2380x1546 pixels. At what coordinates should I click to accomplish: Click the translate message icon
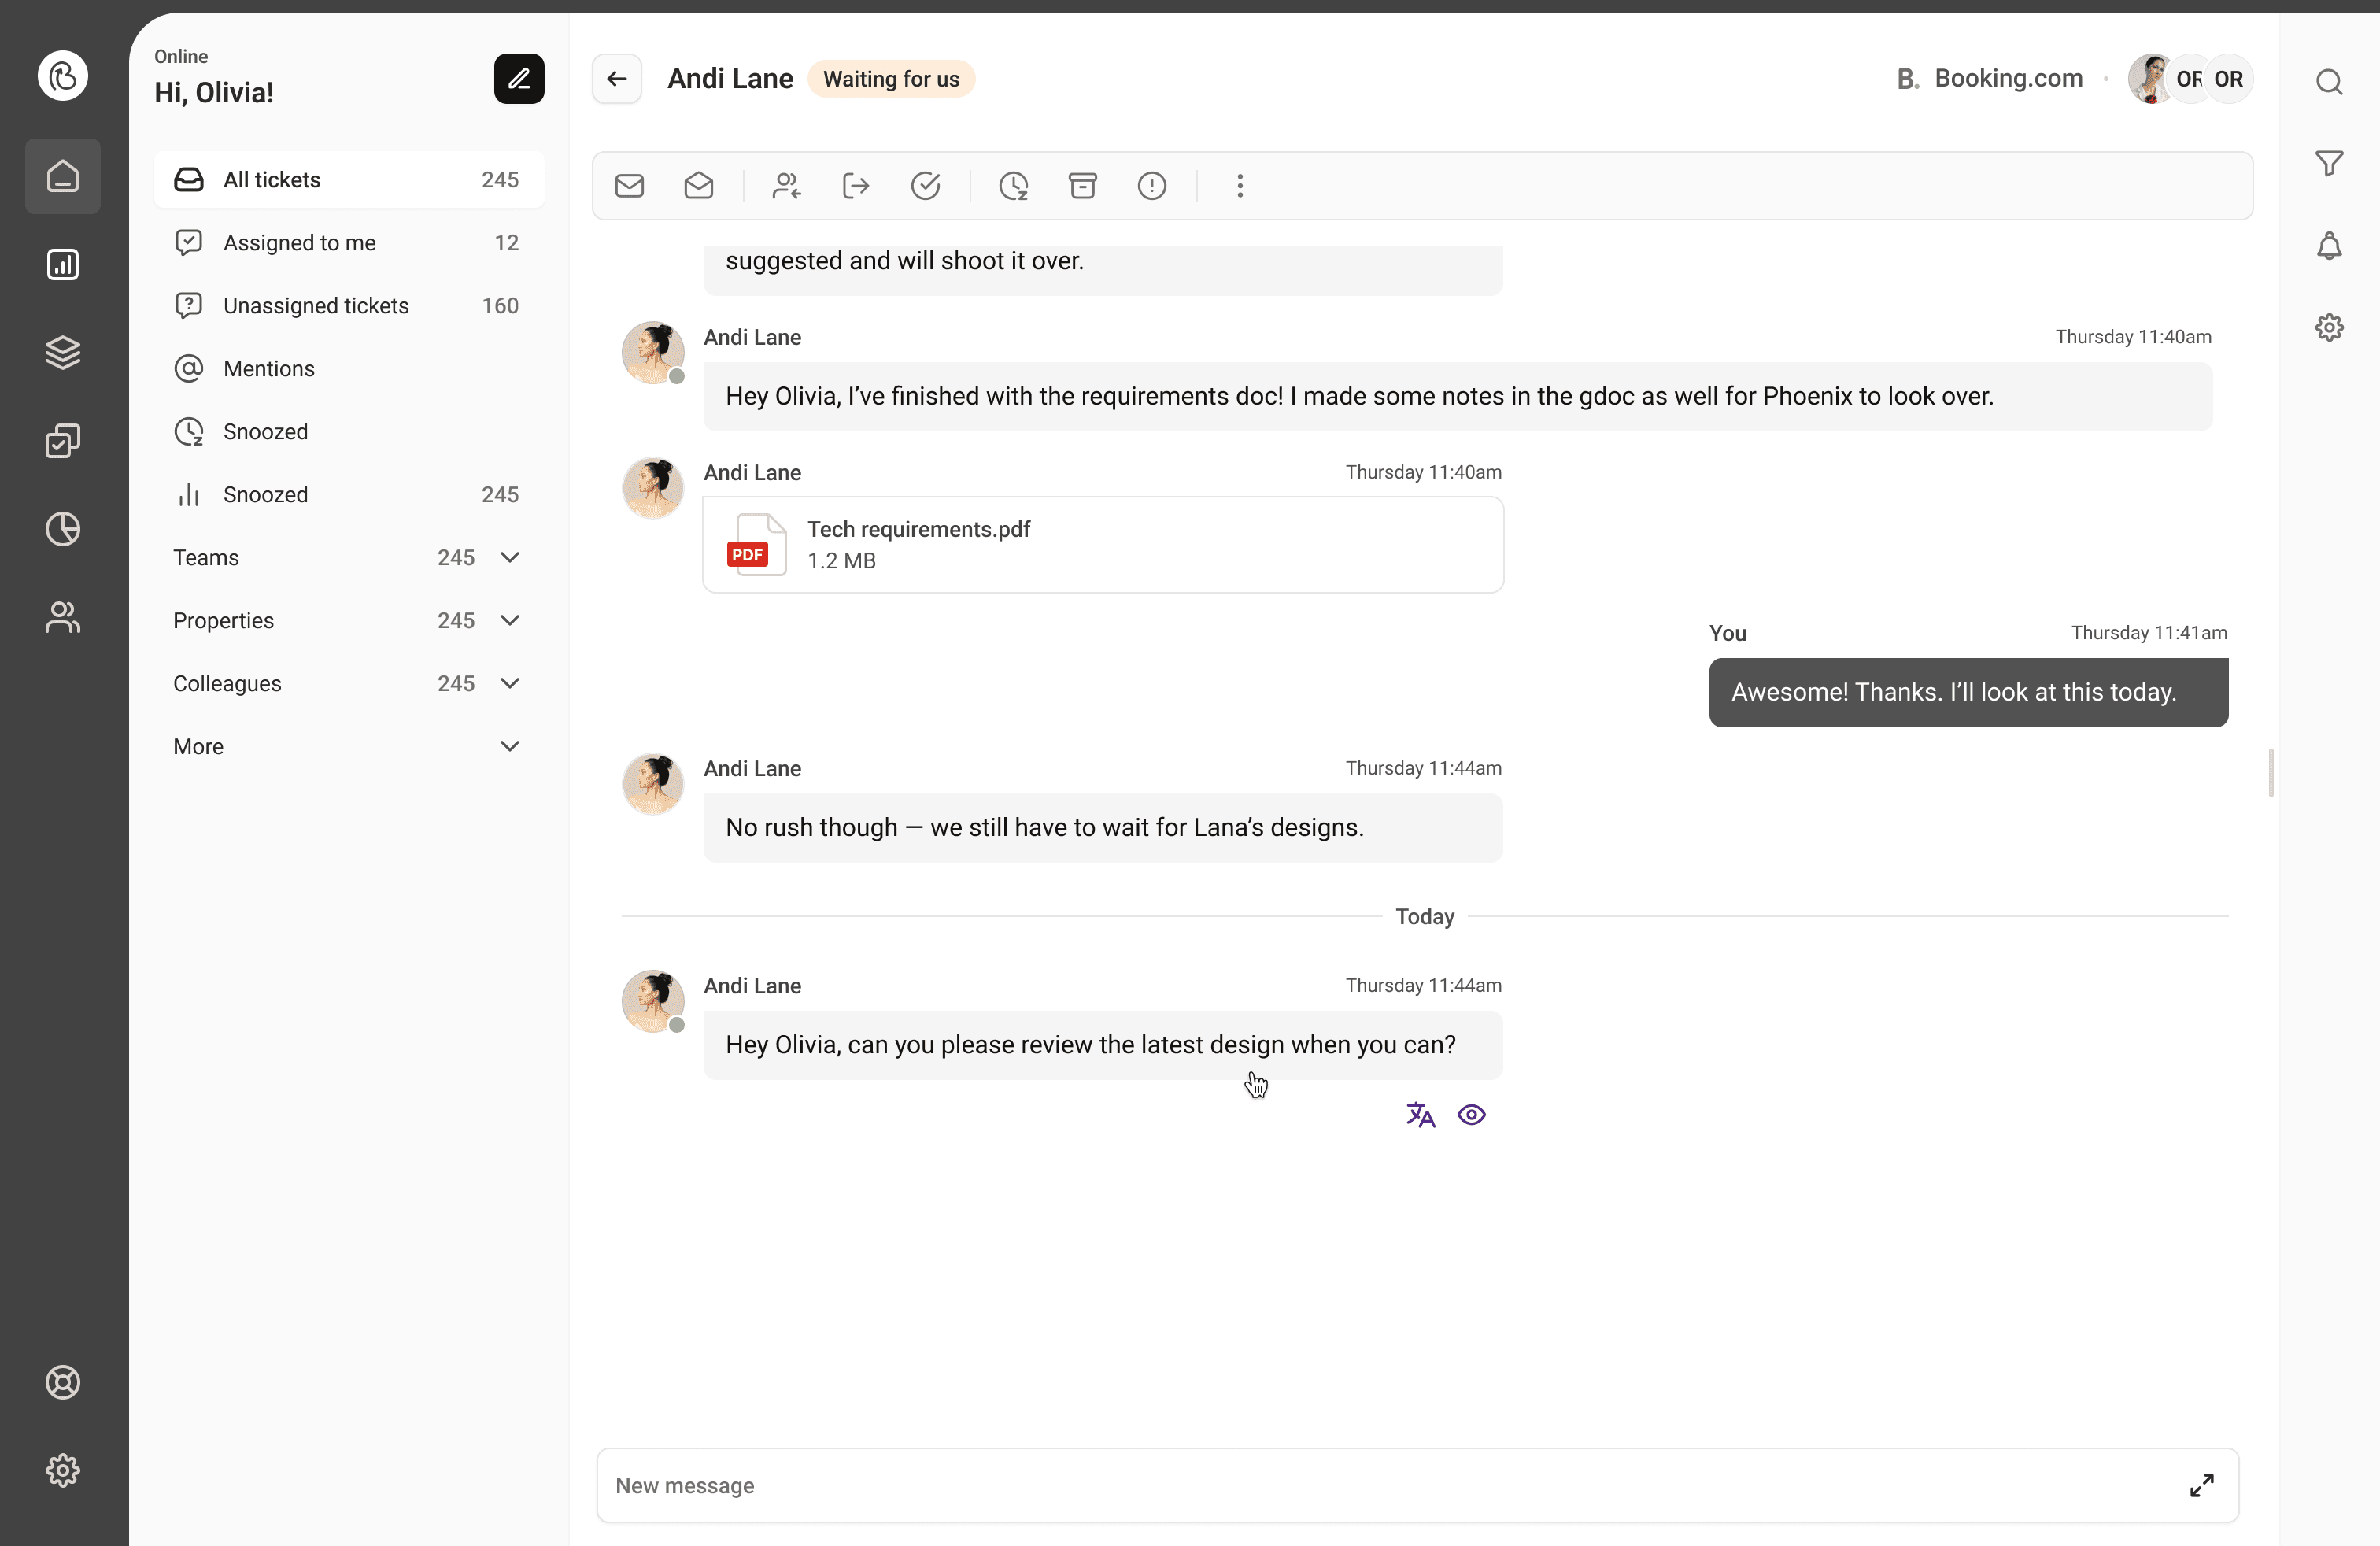point(1420,1114)
